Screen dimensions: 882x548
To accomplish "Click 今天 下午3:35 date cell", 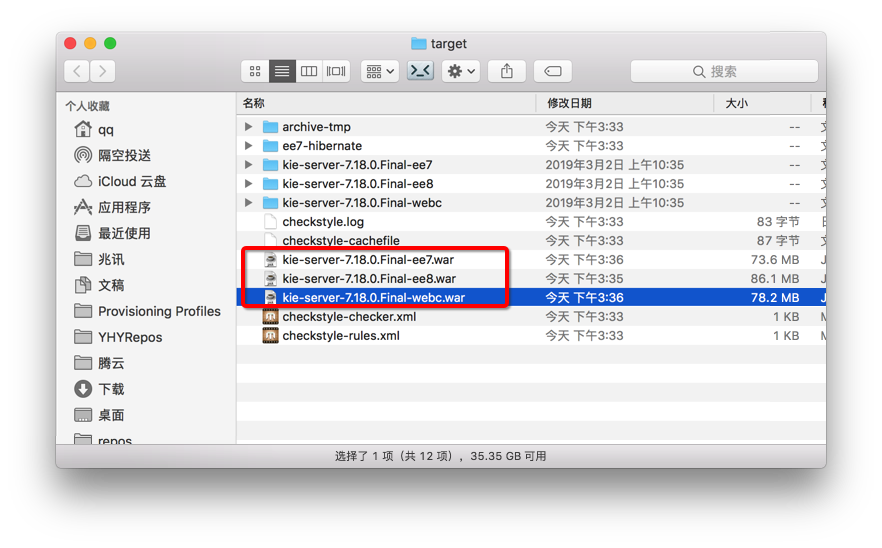I will coord(584,279).
